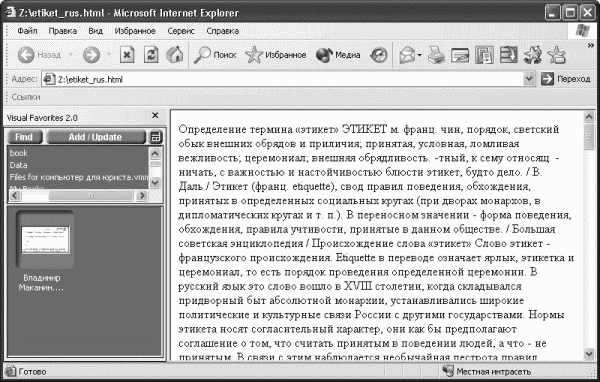The width and height of the screenshot is (600, 382).
Task: Open the History toolbar icon
Action: 379,55
